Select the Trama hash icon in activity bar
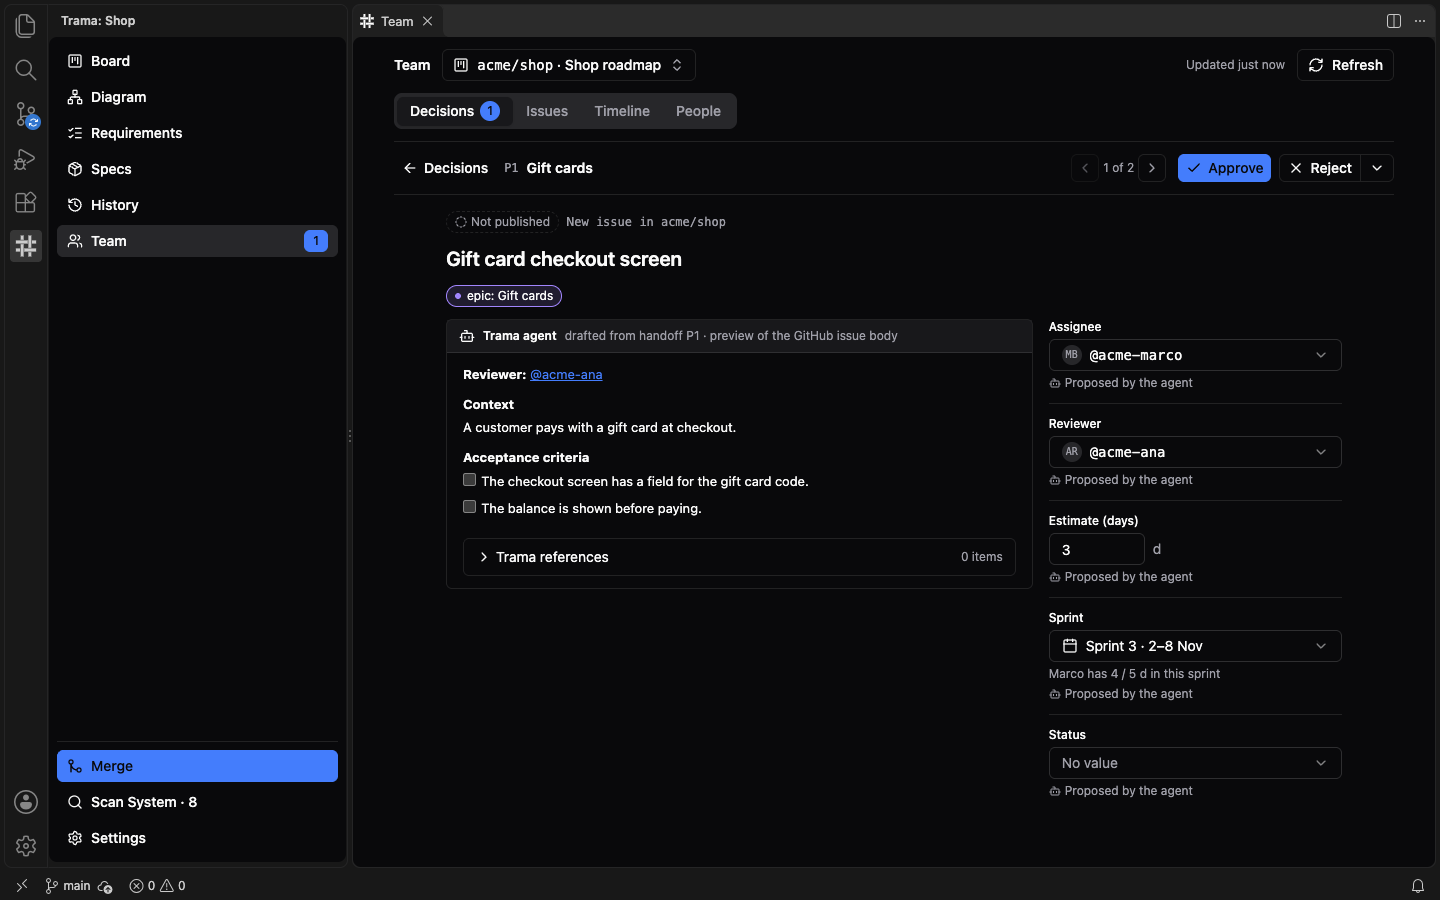The height and width of the screenshot is (900, 1440). 26,246
